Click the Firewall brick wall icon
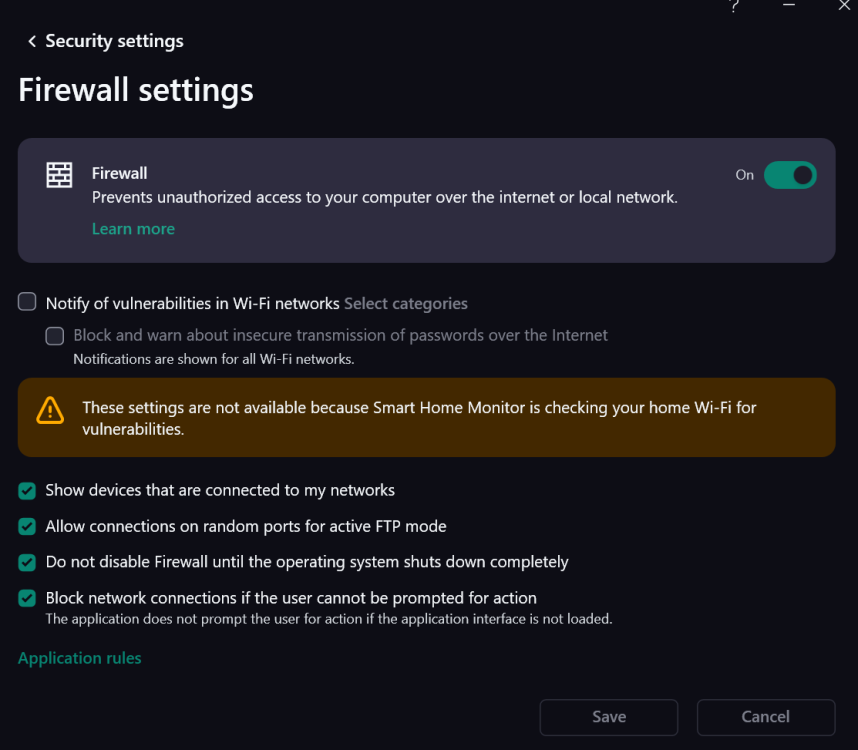 60,175
